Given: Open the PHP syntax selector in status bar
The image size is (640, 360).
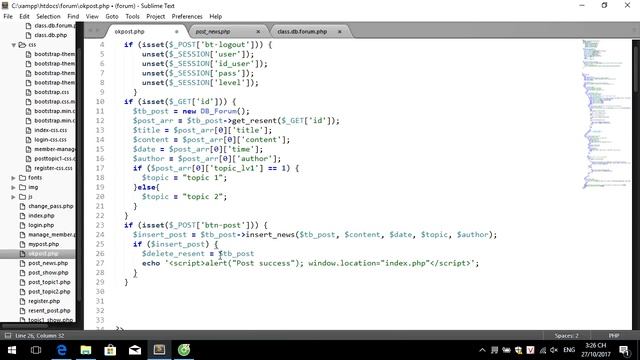Looking at the screenshot, I should 614,336.
